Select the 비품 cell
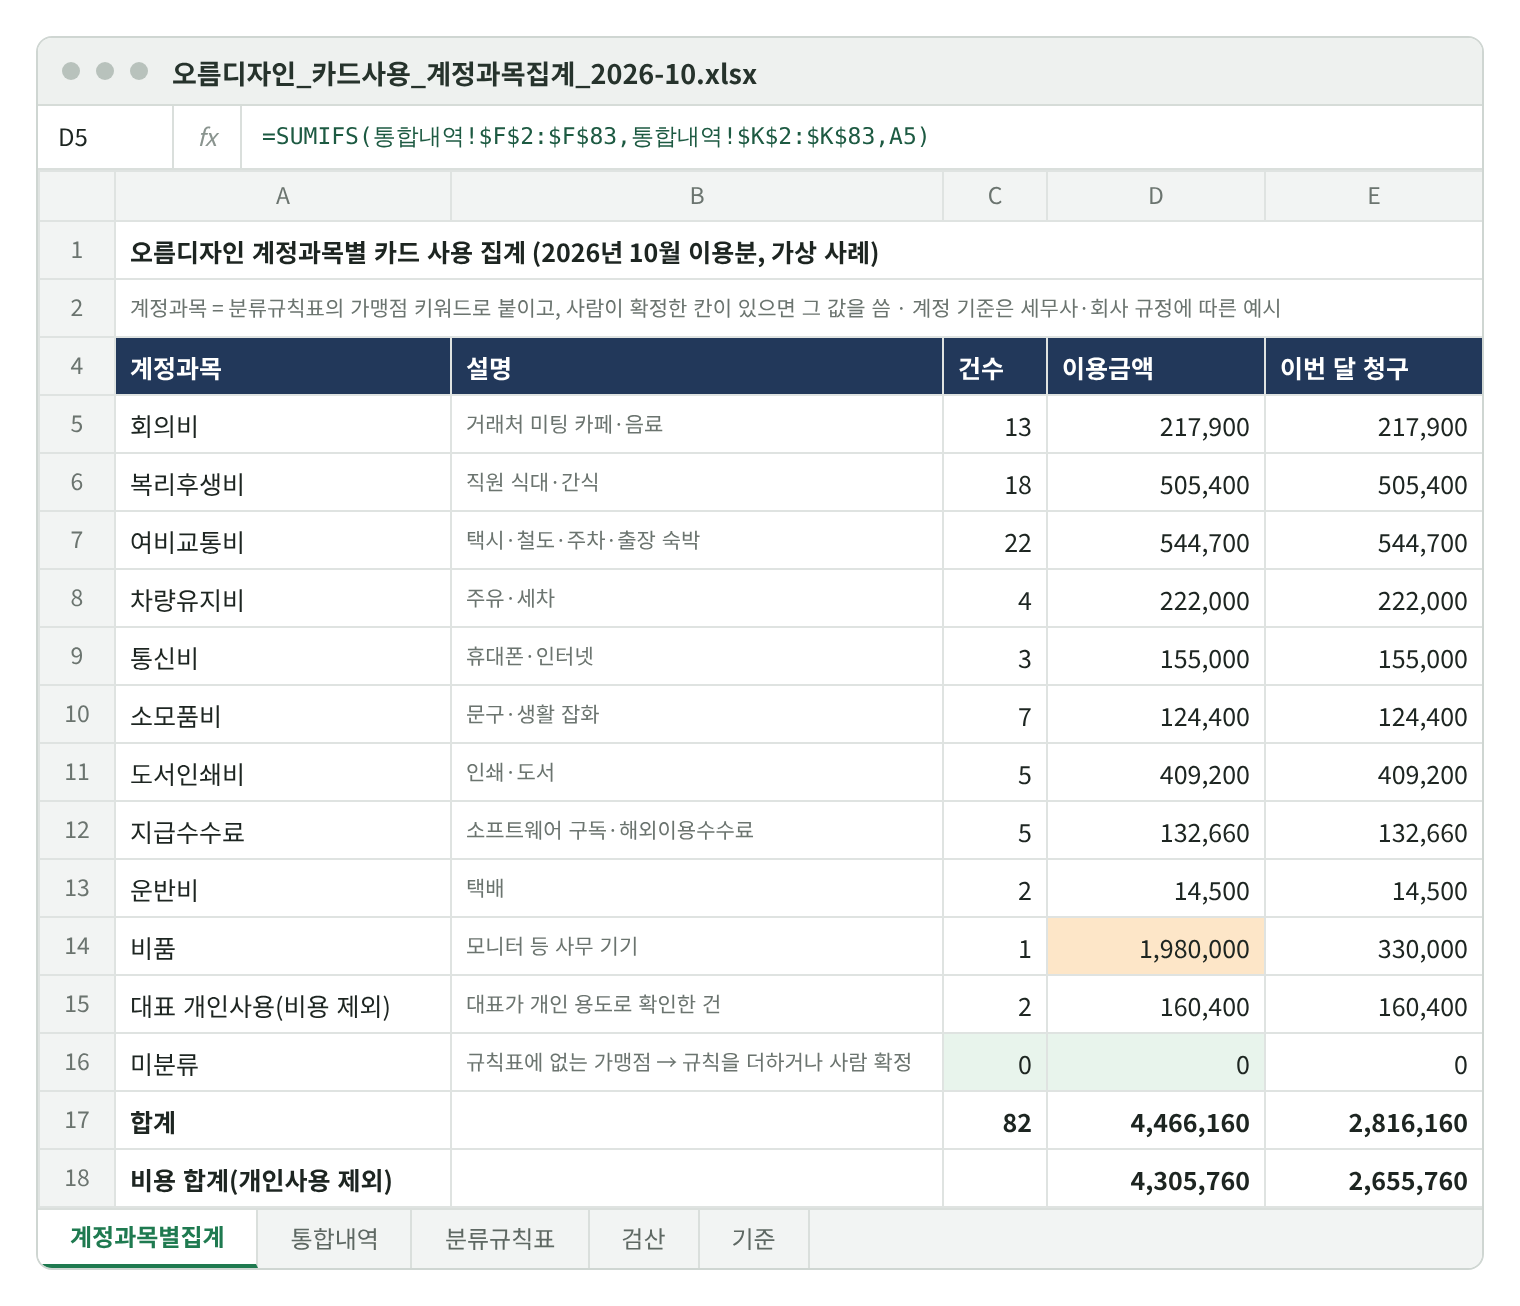 (x=283, y=947)
